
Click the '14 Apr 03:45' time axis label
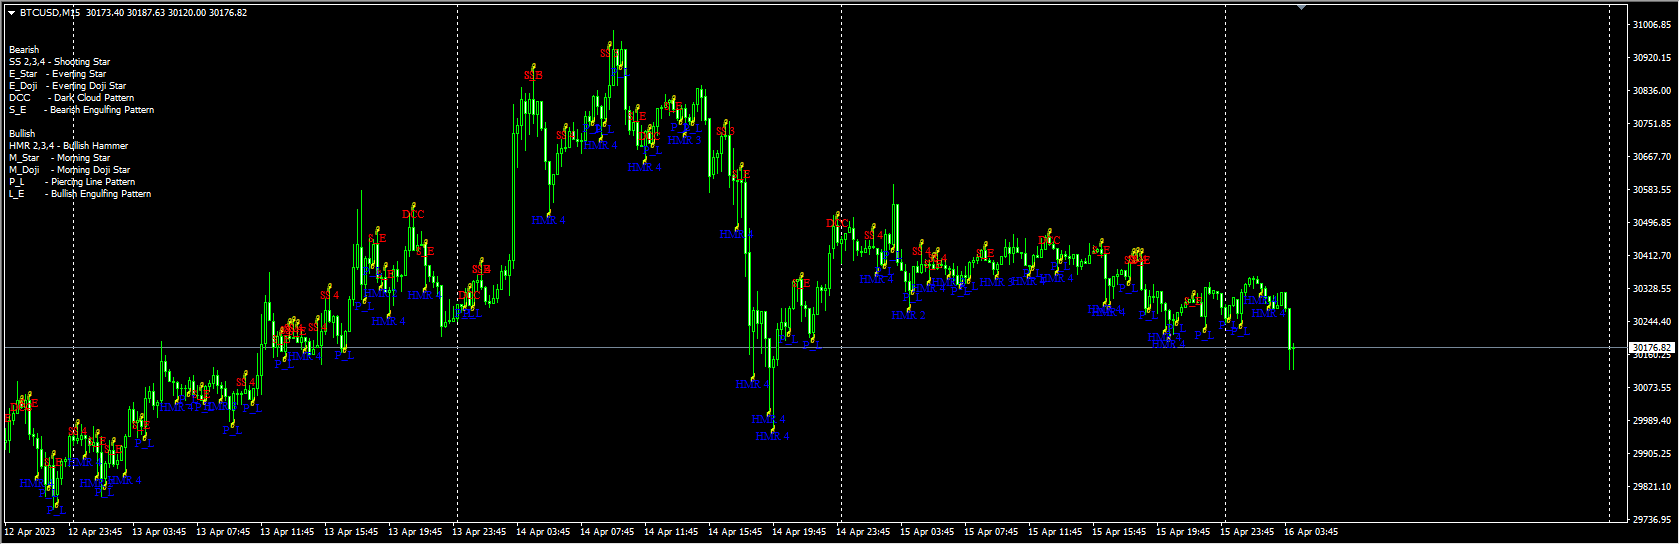[x=543, y=532]
